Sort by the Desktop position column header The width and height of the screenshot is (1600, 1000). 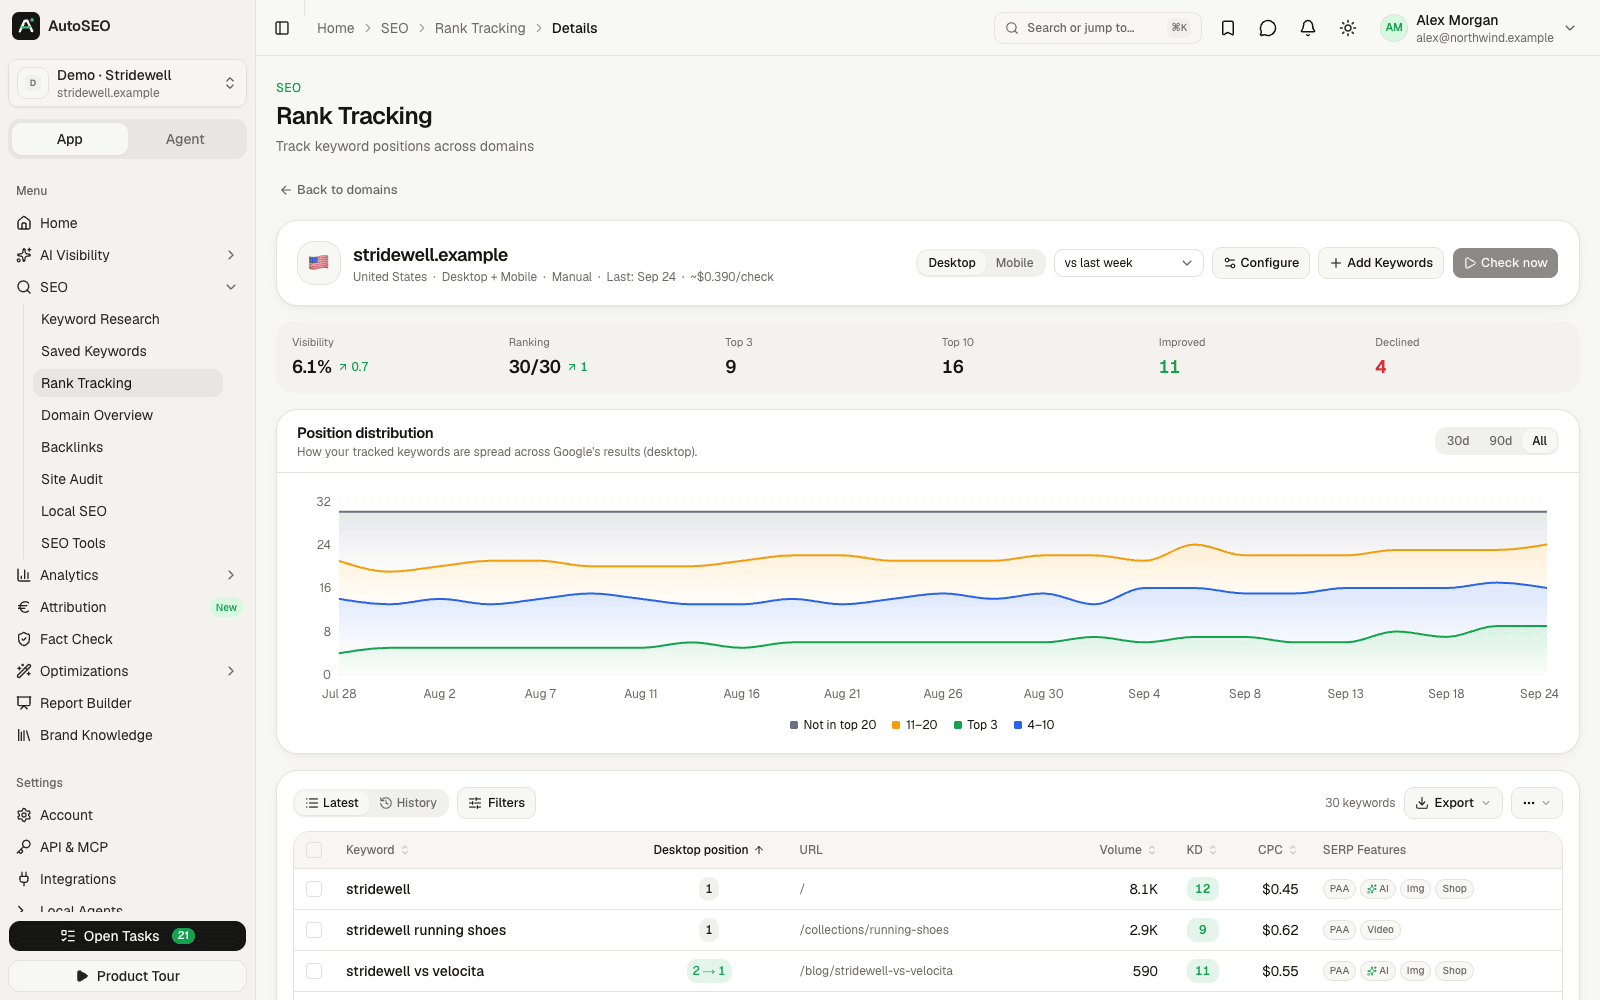coord(708,850)
